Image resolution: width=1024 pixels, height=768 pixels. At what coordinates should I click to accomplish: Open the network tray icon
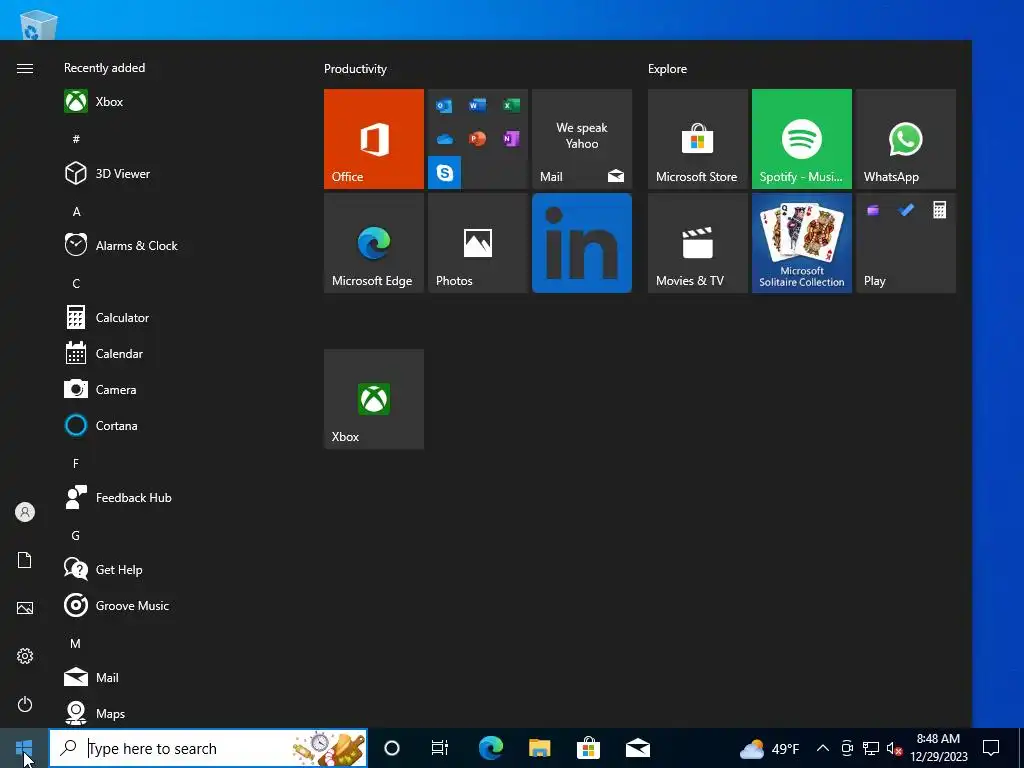pyautogui.click(x=871, y=748)
